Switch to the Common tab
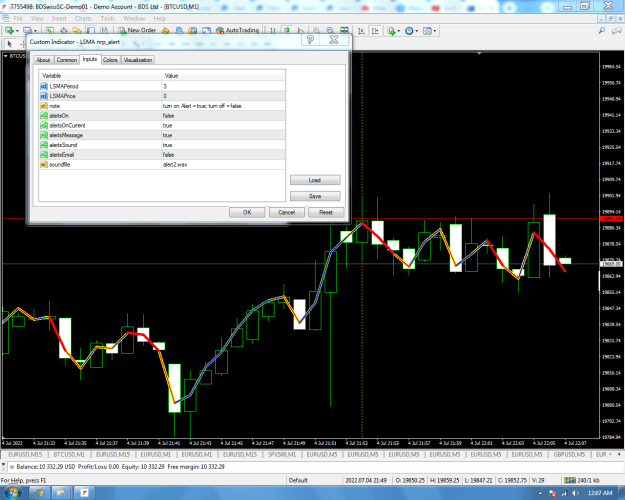 coord(67,60)
